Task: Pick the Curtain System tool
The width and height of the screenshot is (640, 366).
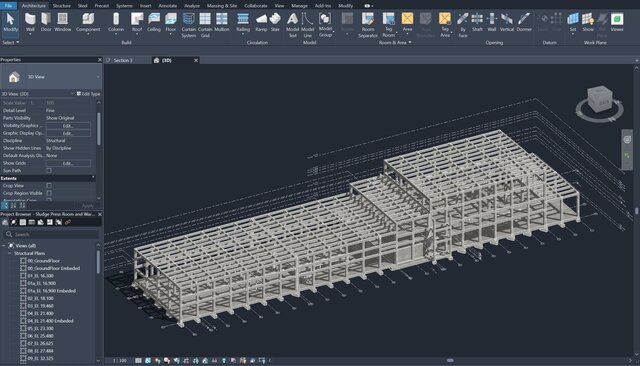Action: point(189,25)
